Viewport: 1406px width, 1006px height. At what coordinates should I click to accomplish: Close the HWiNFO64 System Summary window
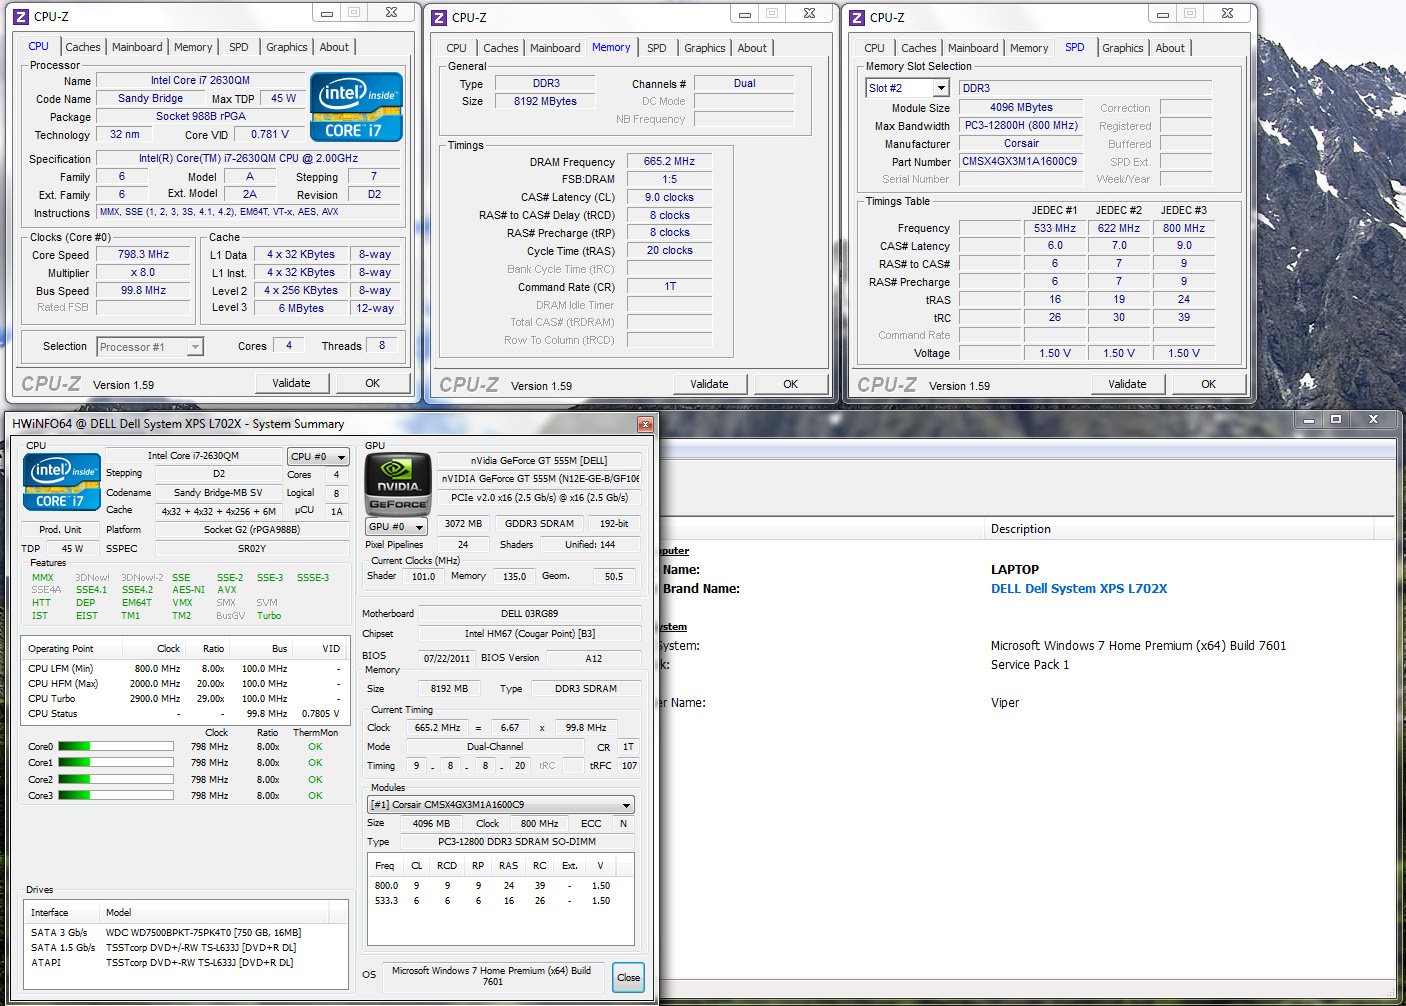click(645, 424)
